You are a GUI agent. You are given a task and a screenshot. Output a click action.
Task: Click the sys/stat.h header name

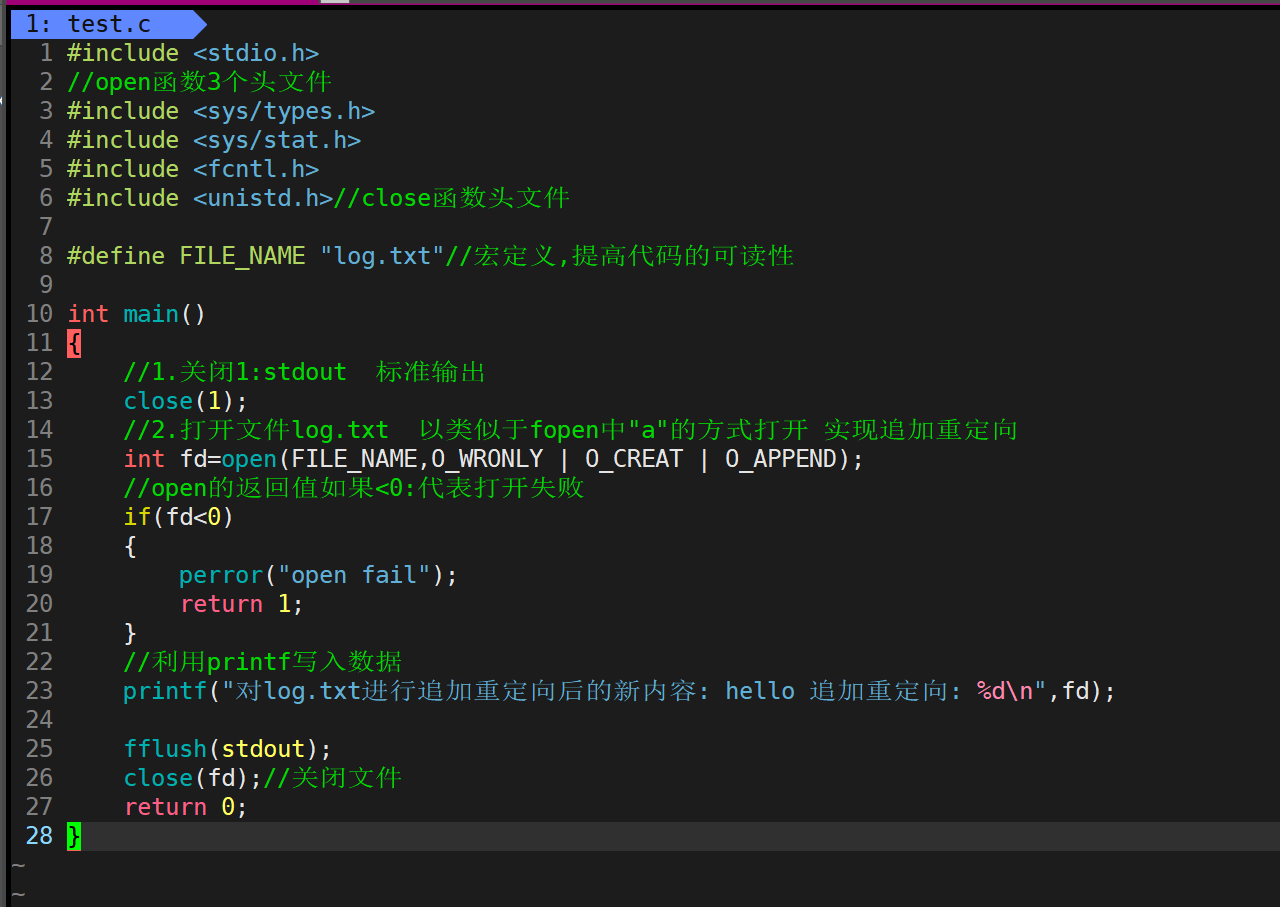pyautogui.click(x=277, y=140)
